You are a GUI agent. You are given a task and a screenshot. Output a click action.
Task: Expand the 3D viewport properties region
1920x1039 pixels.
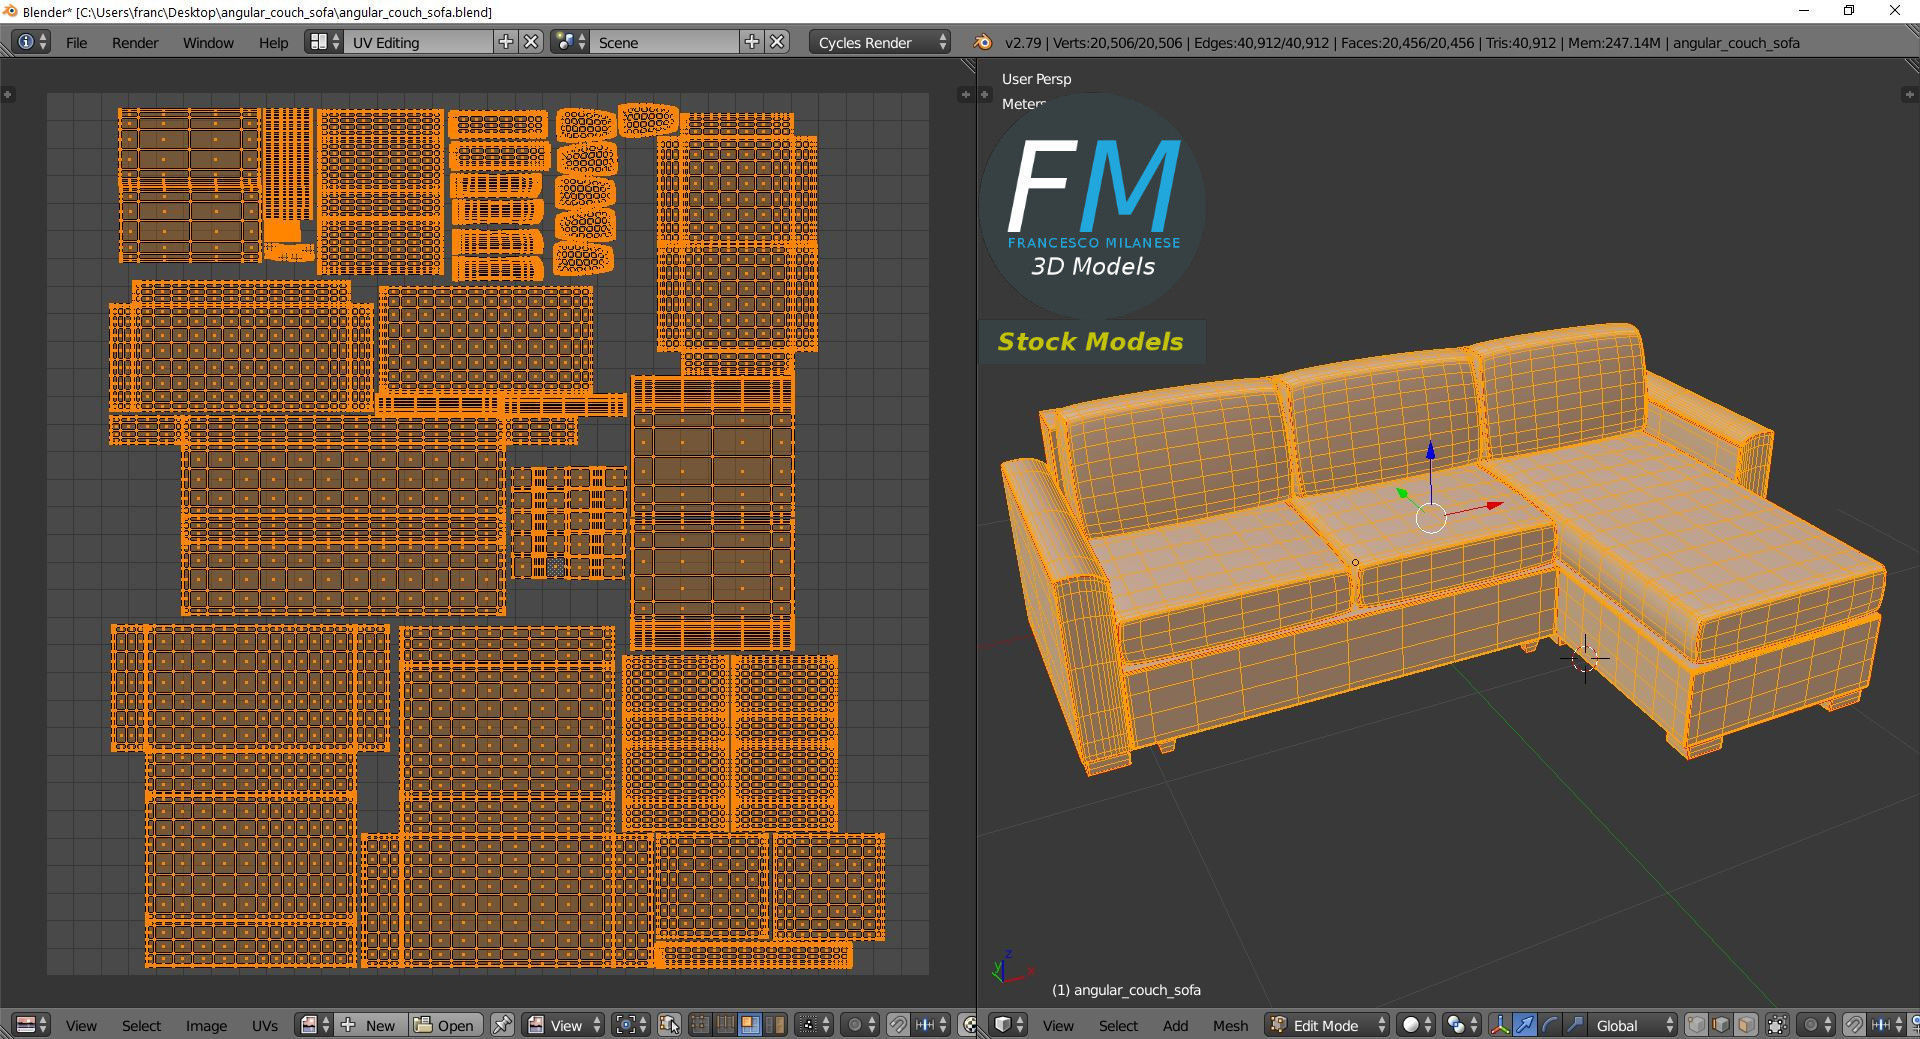(x=1908, y=95)
